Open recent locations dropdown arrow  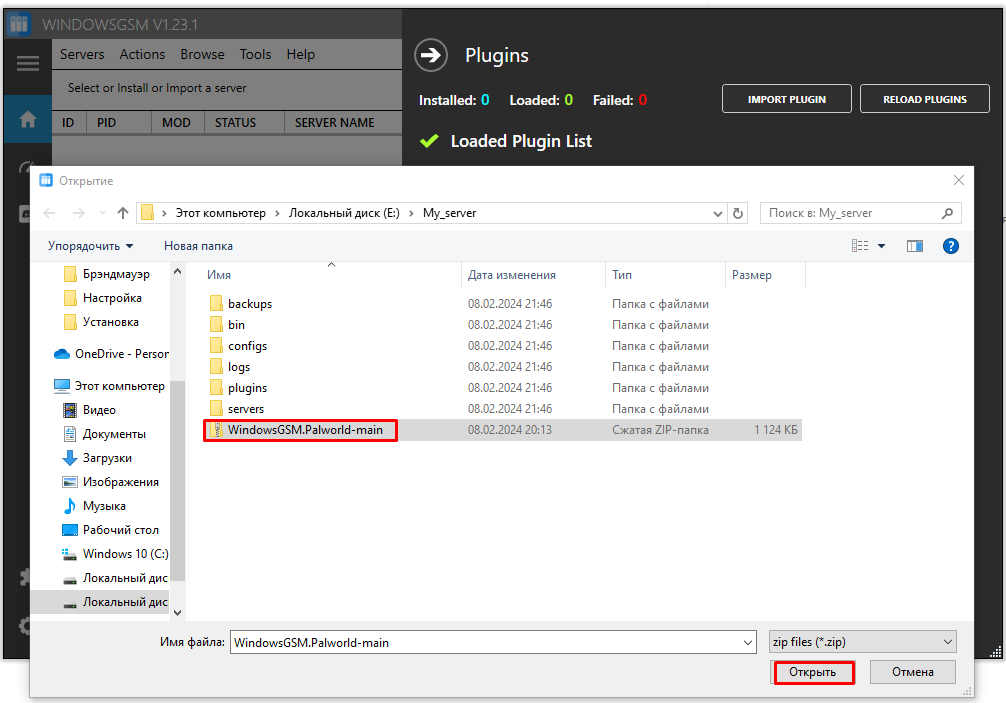click(101, 213)
